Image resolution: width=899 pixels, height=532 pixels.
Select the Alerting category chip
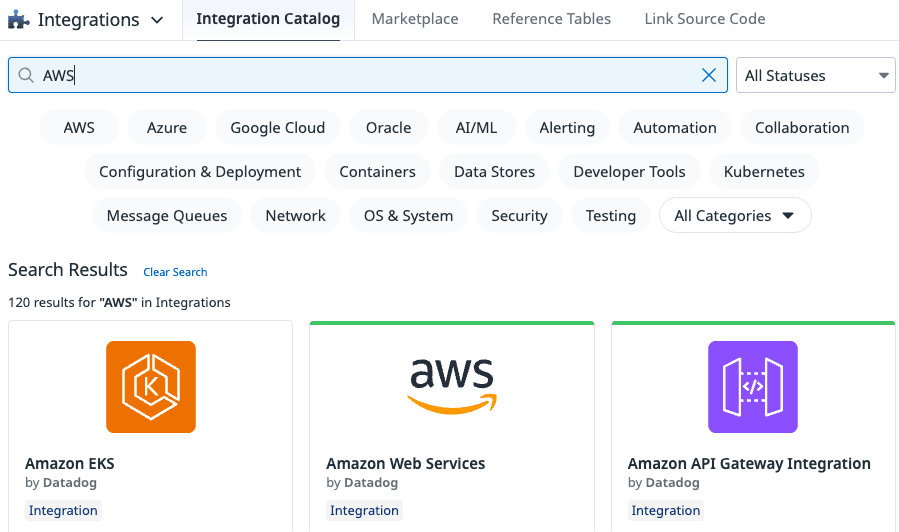567,127
